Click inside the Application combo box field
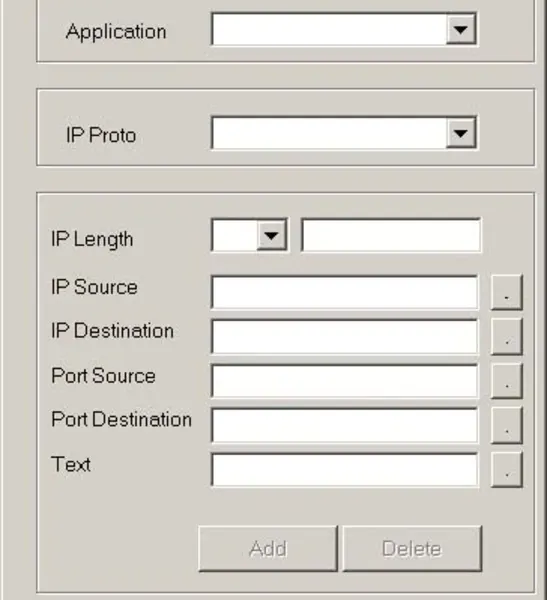Viewport: 547px width, 600px height. (x=329, y=29)
